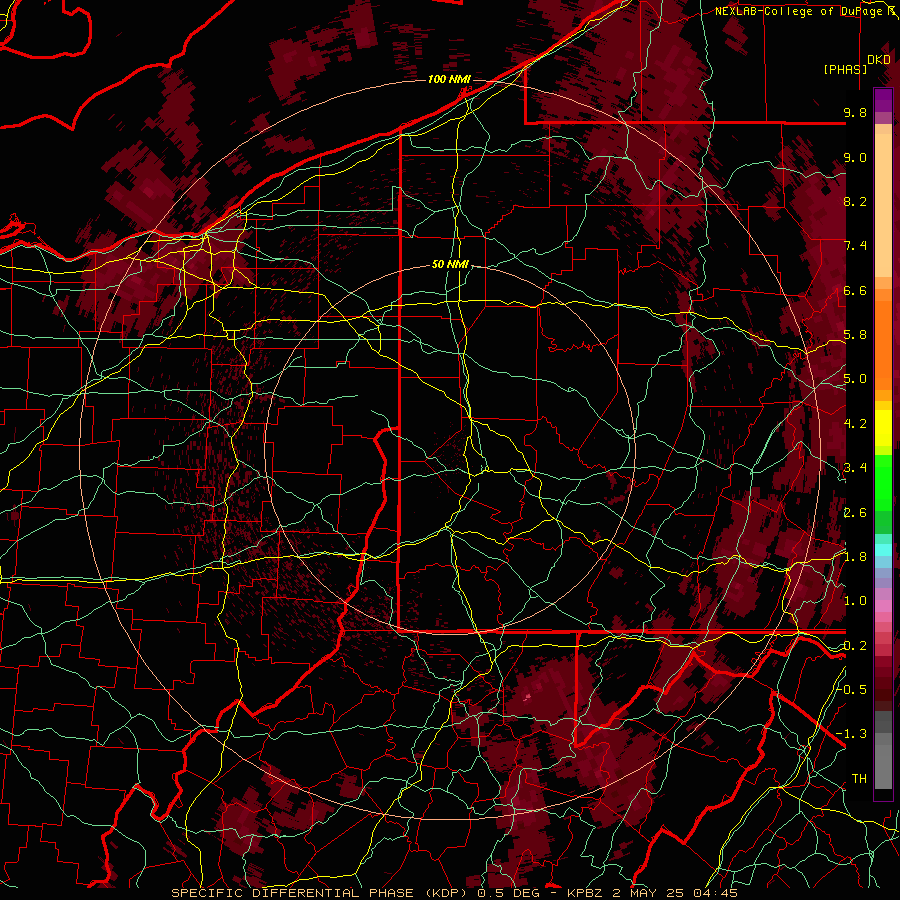900x900 pixels.
Task: Click the 9.8 value on the color scale
Action: [855, 112]
